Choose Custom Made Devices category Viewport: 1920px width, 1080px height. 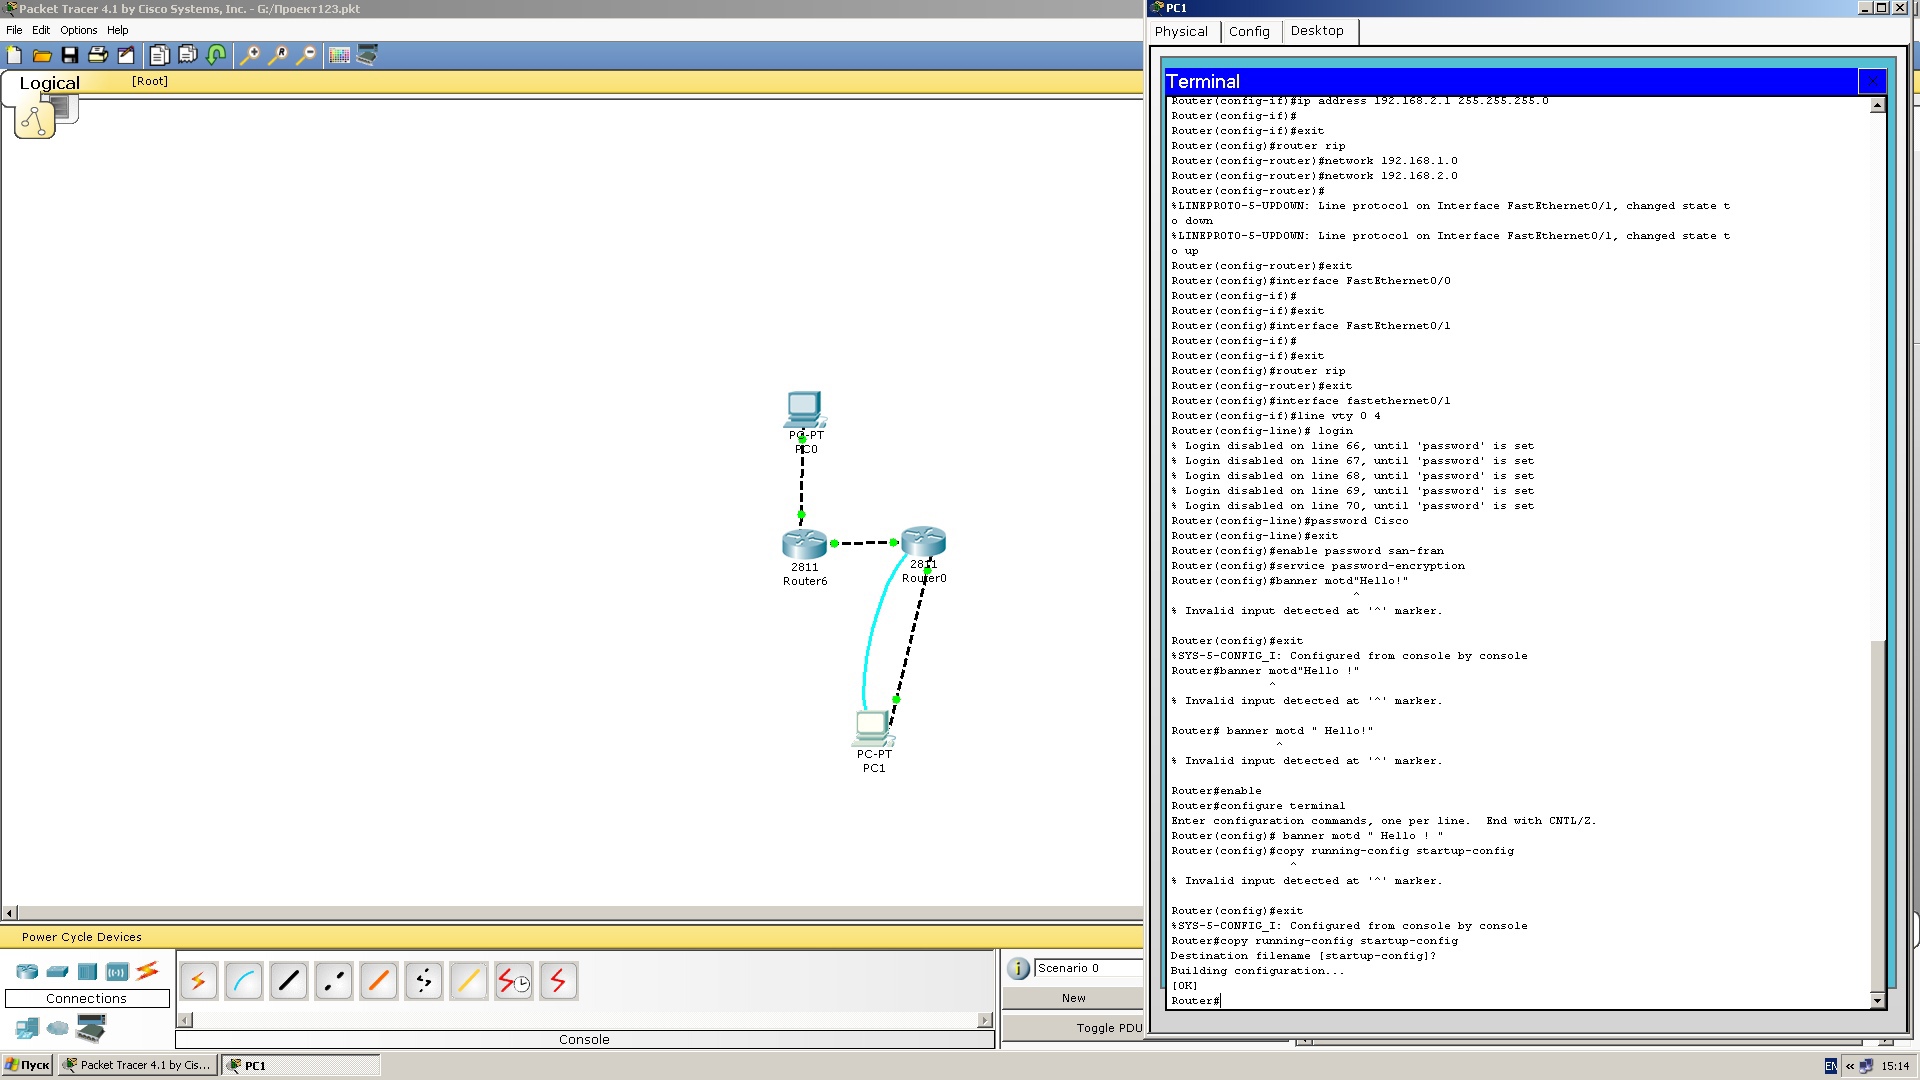(91, 1027)
